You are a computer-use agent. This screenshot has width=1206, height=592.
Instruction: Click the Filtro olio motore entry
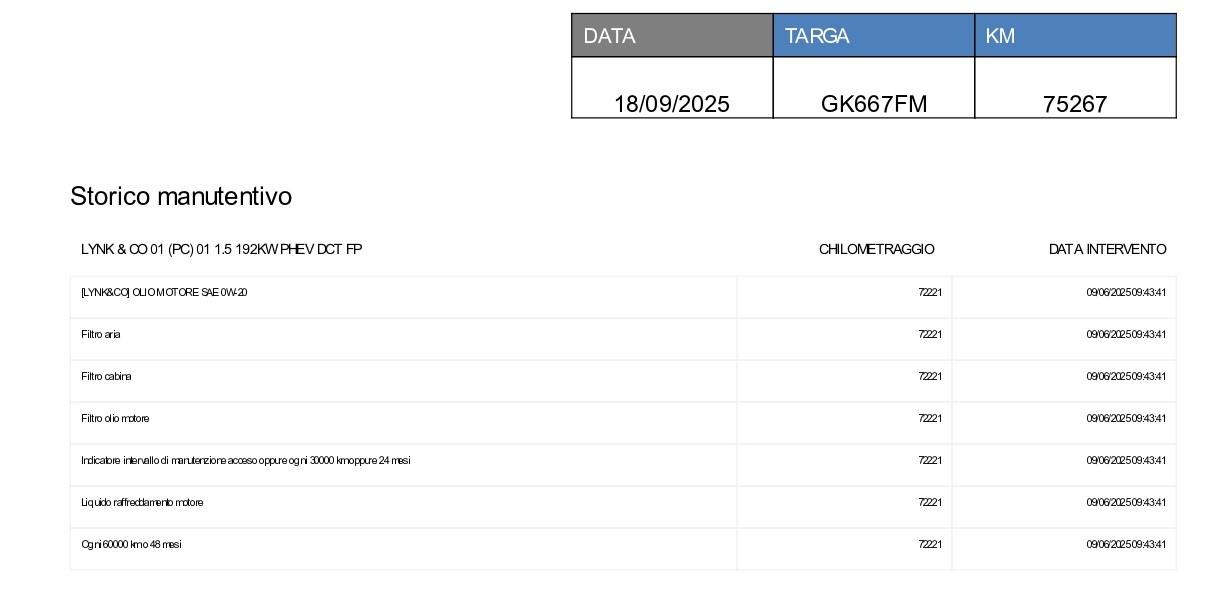(x=115, y=418)
